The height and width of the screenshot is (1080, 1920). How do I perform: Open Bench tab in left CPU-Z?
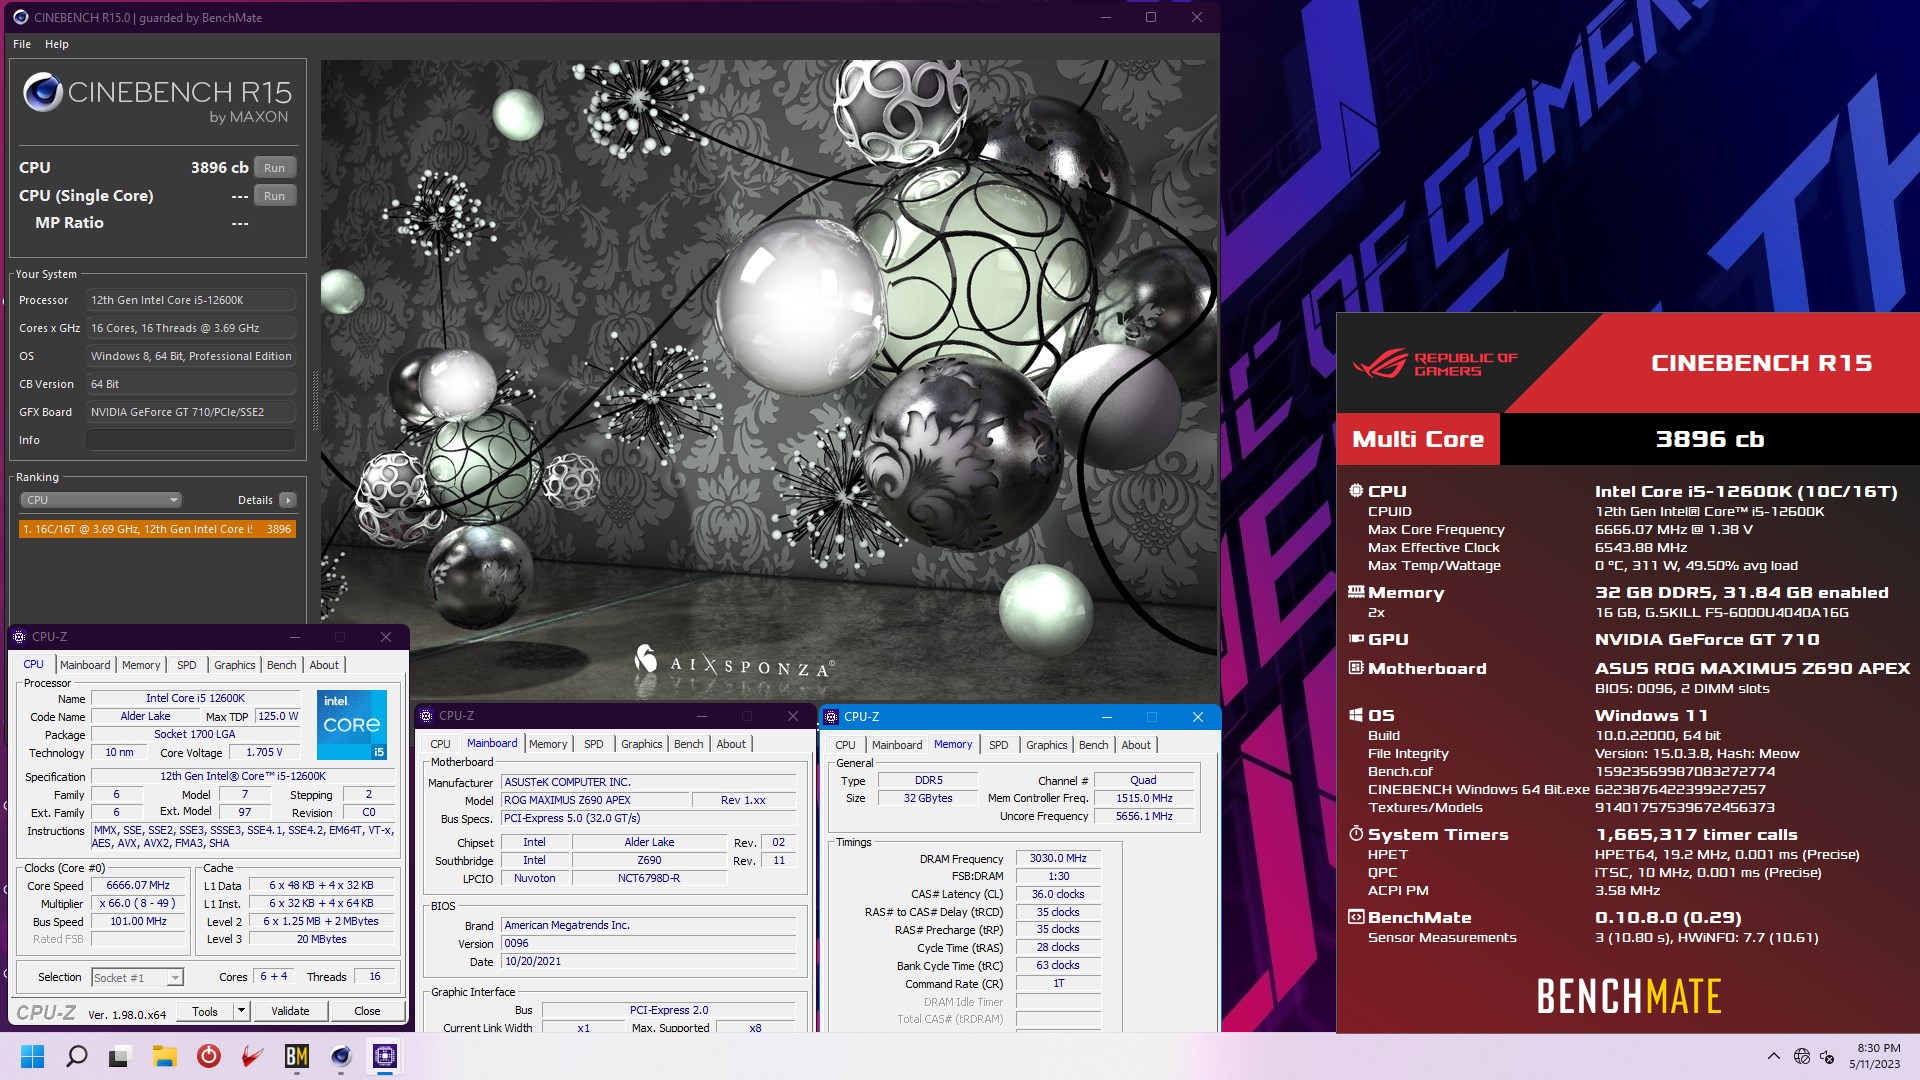(x=282, y=665)
